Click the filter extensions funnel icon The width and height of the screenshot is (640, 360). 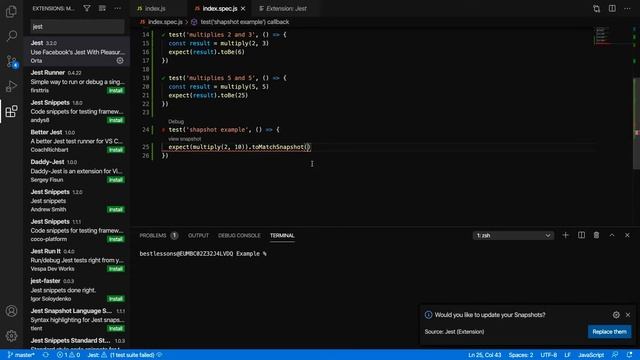pyautogui.click(x=87, y=8)
